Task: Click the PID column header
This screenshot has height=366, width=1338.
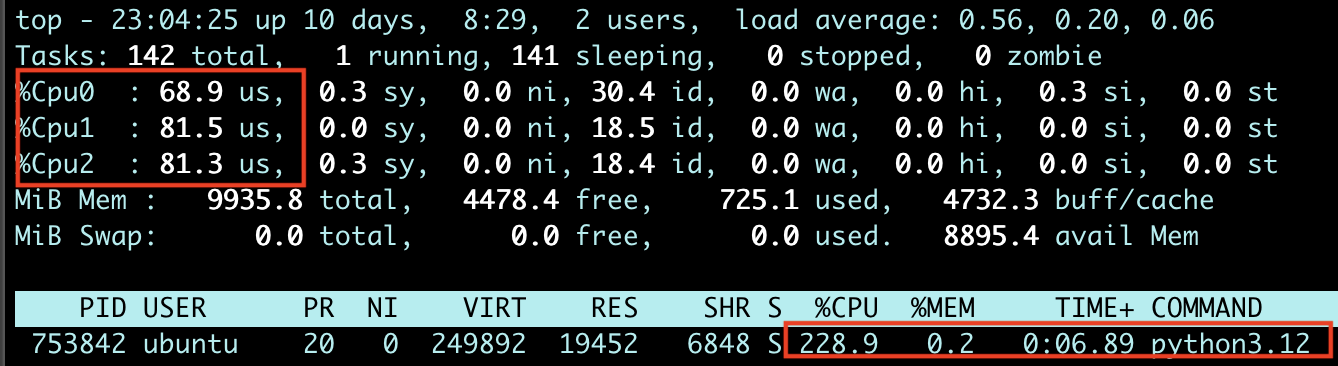Action: pyautogui.click(x=103, y=307)
